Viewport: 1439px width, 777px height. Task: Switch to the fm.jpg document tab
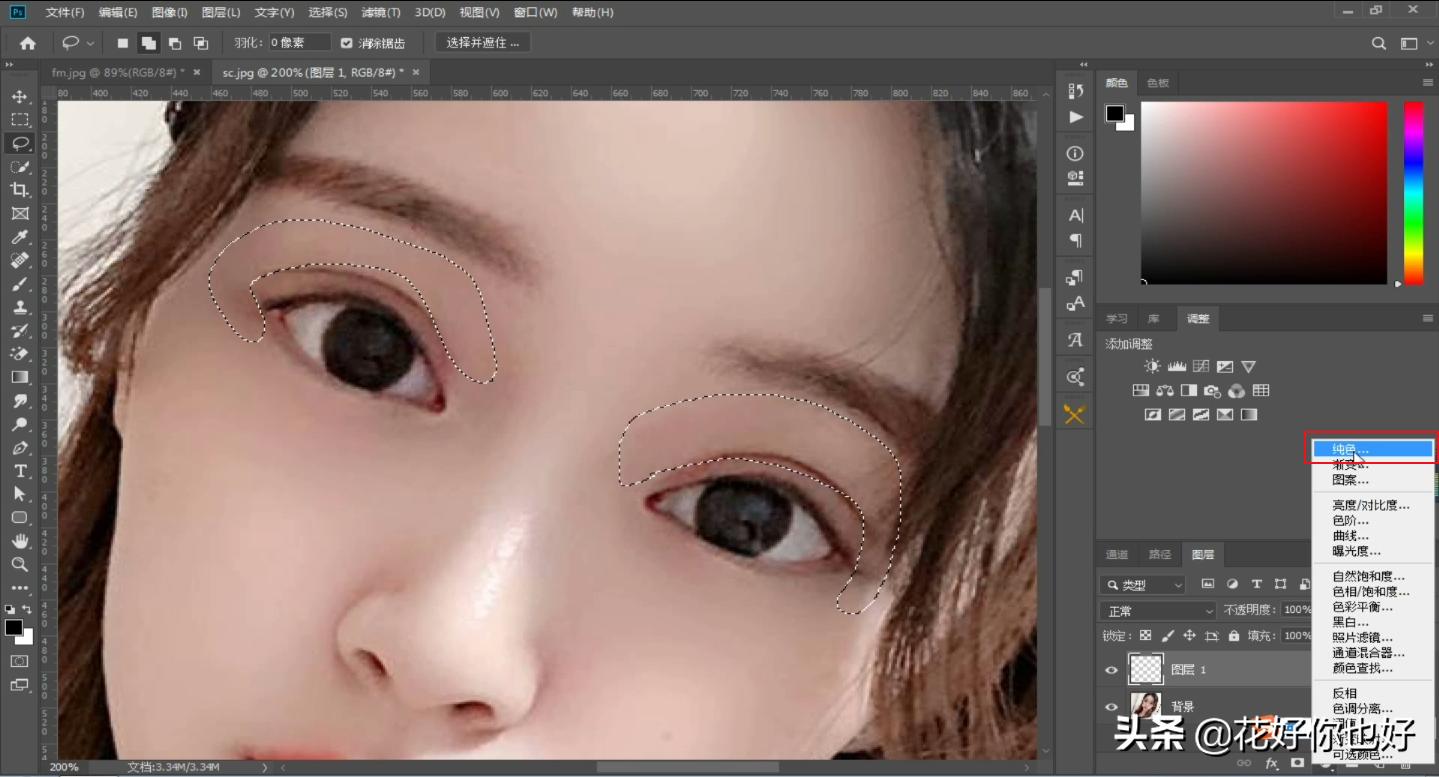coord(116,73)
